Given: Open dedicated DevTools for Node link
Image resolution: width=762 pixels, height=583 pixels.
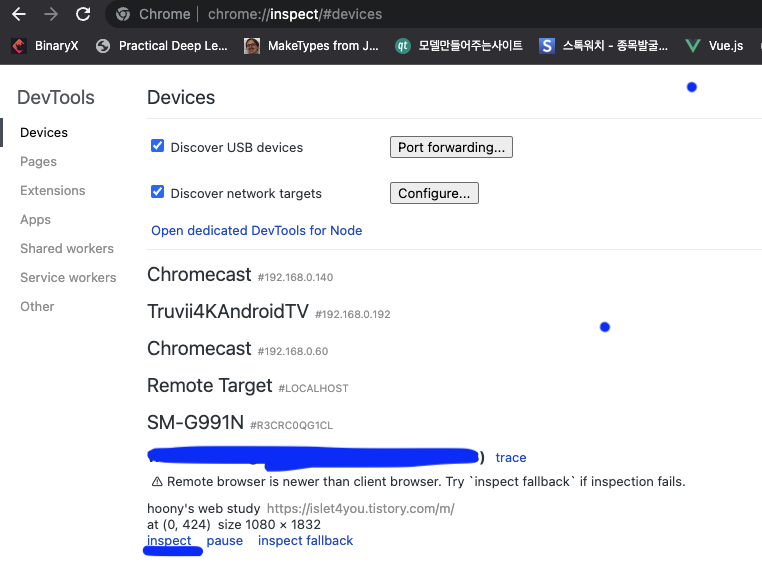Looking at the screenshot, I should coord(257,230).
